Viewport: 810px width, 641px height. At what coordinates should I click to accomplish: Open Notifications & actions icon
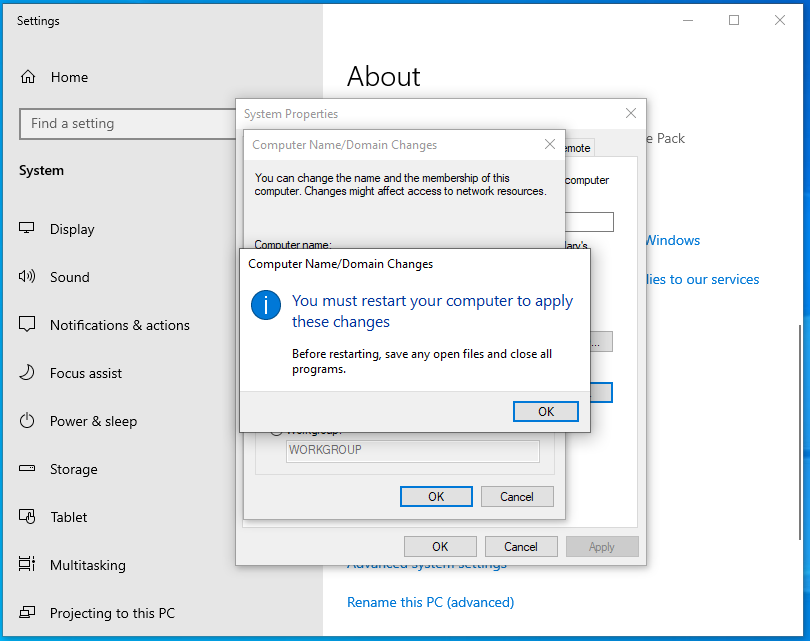coord(28,325)
